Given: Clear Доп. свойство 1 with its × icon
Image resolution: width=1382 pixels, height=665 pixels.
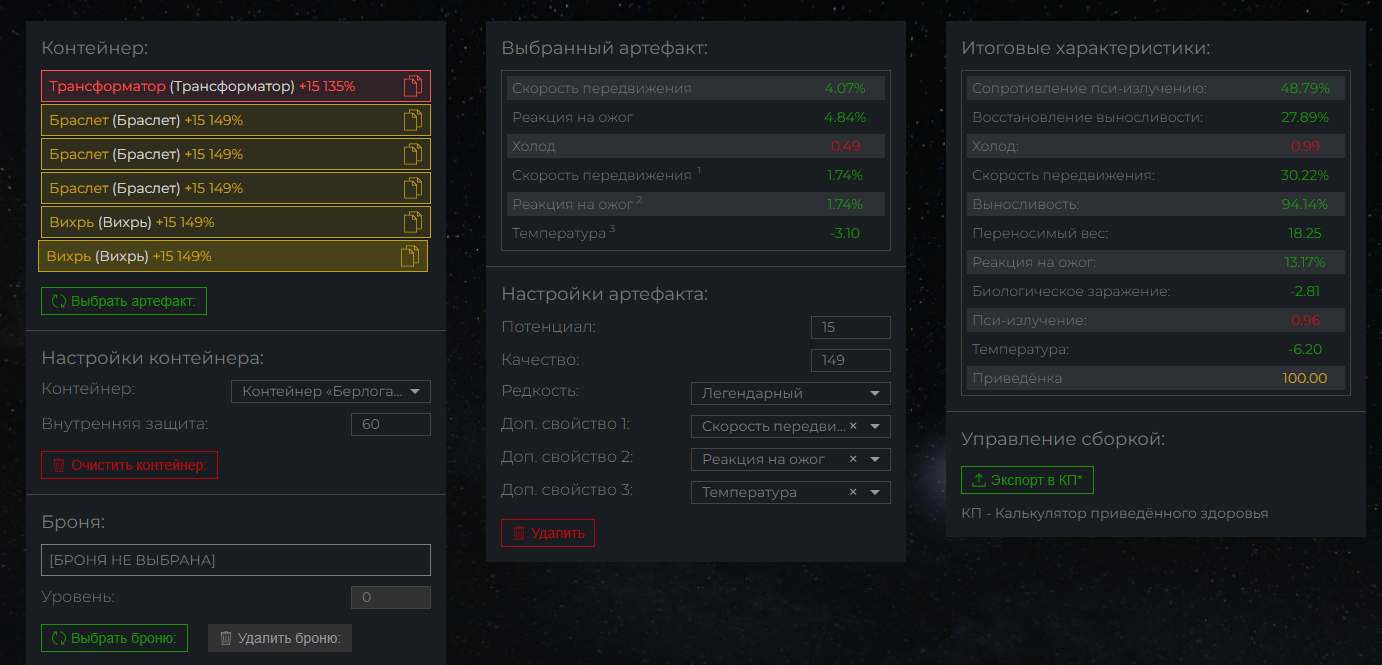Looking at the screenshot, I should point(853,426).
